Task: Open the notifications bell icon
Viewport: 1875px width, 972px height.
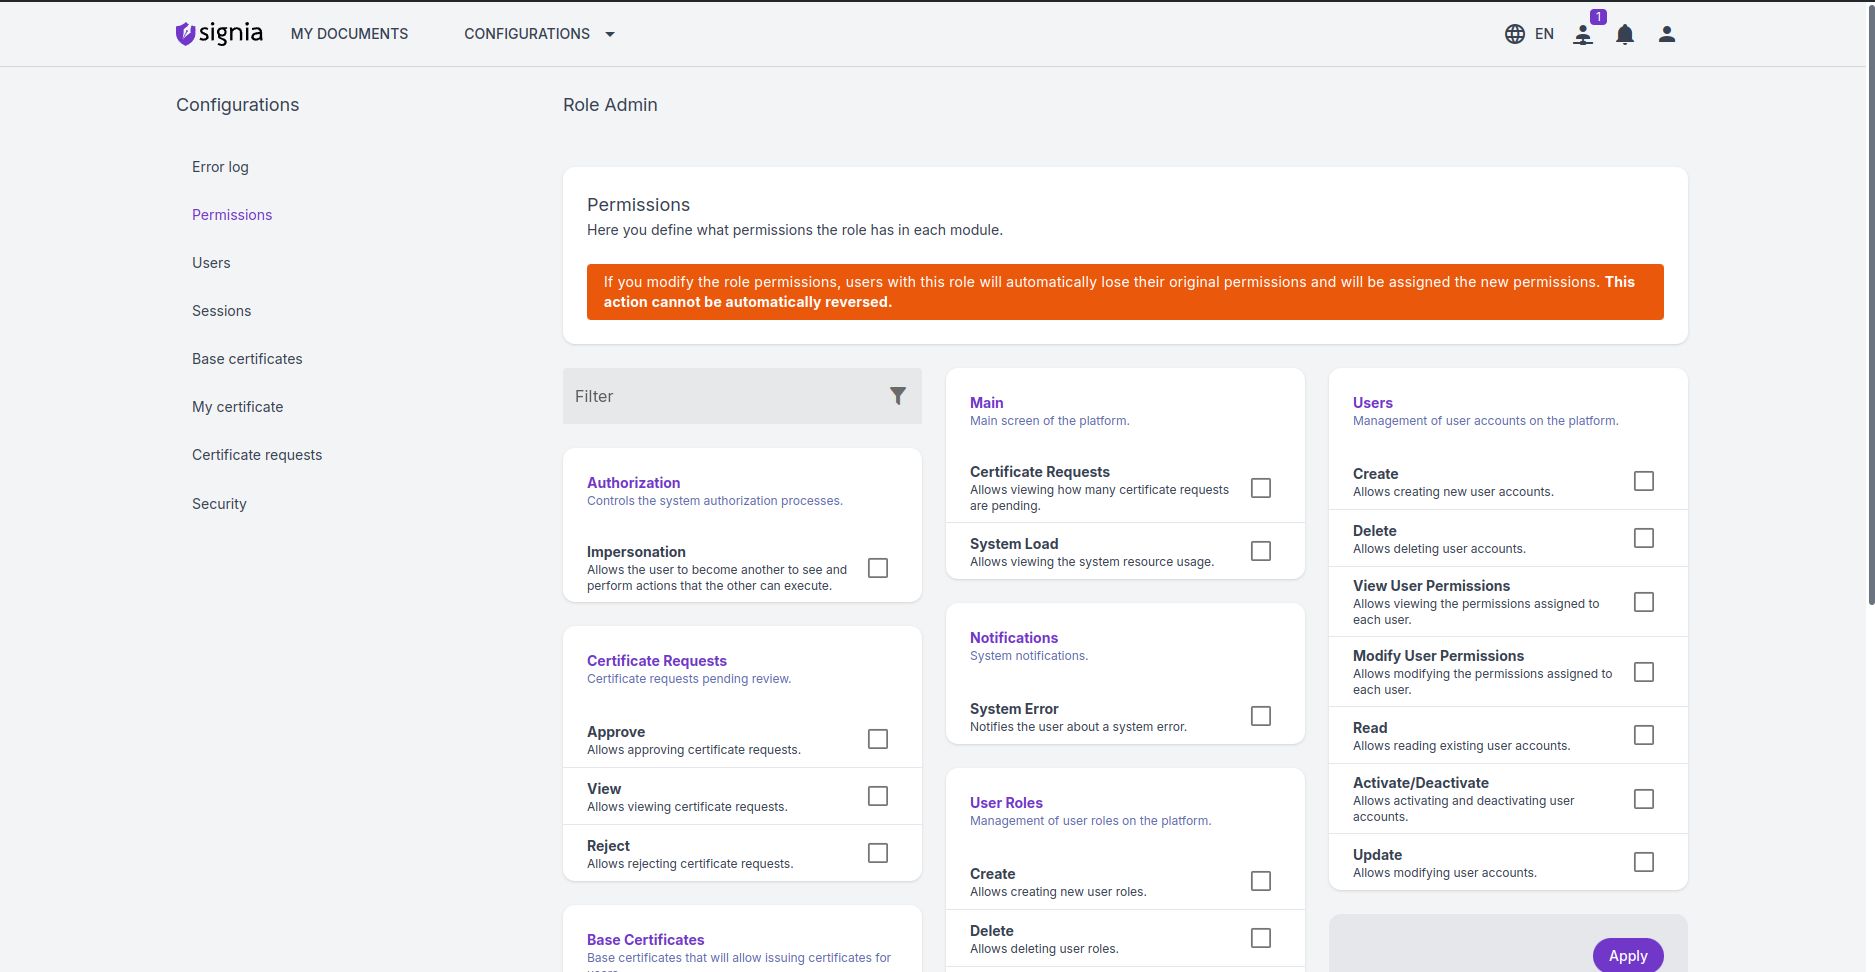Action: point(1625,35)
